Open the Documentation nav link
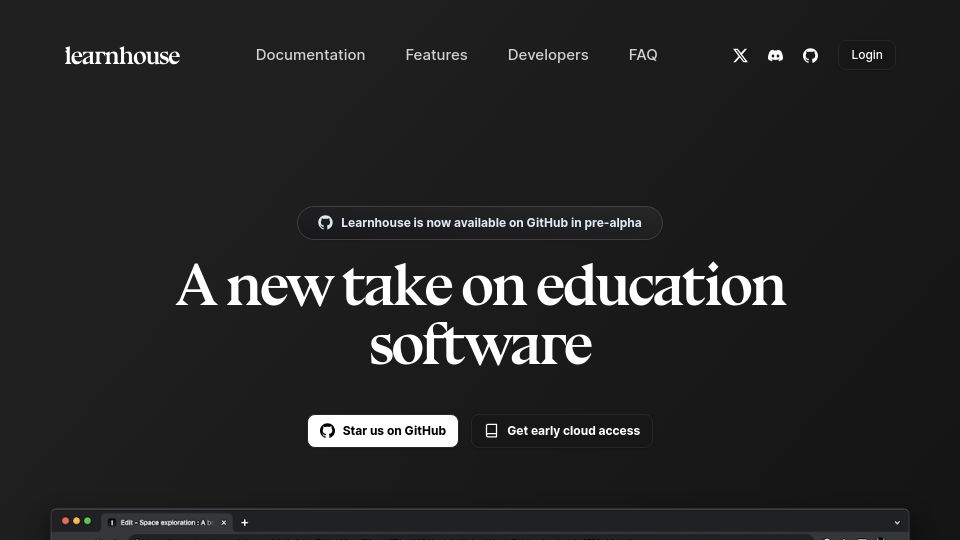Viewport: 960px width, 540px height. (310, 55)
